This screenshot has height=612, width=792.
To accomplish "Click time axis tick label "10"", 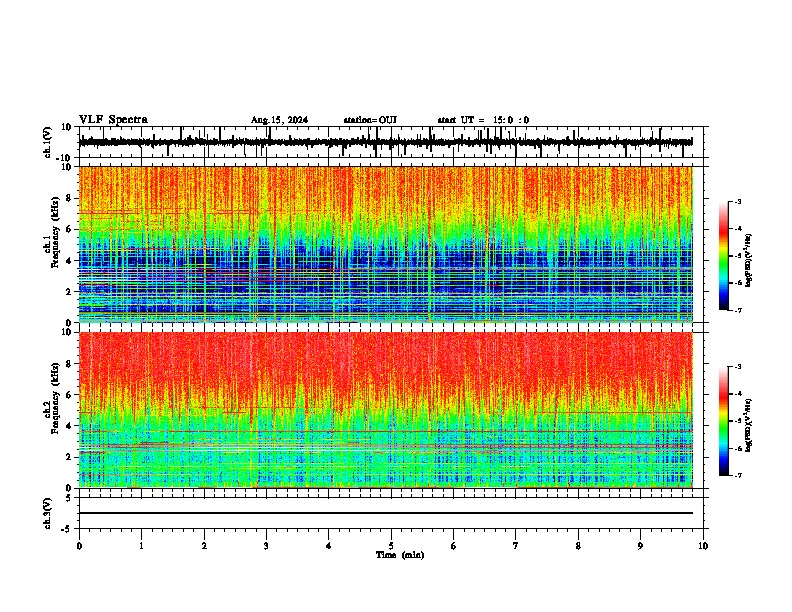I will 703,546.
